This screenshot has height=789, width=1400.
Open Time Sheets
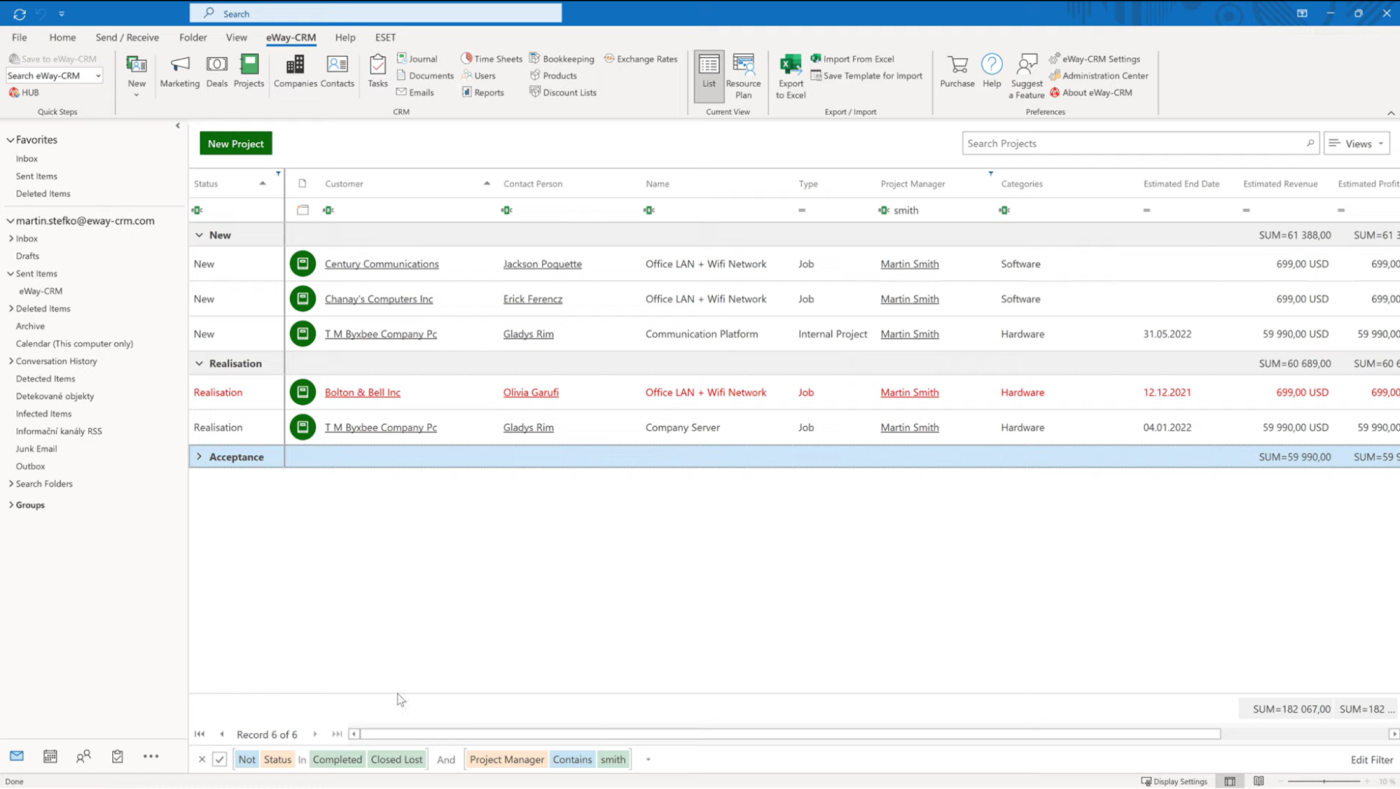point(492,59)
